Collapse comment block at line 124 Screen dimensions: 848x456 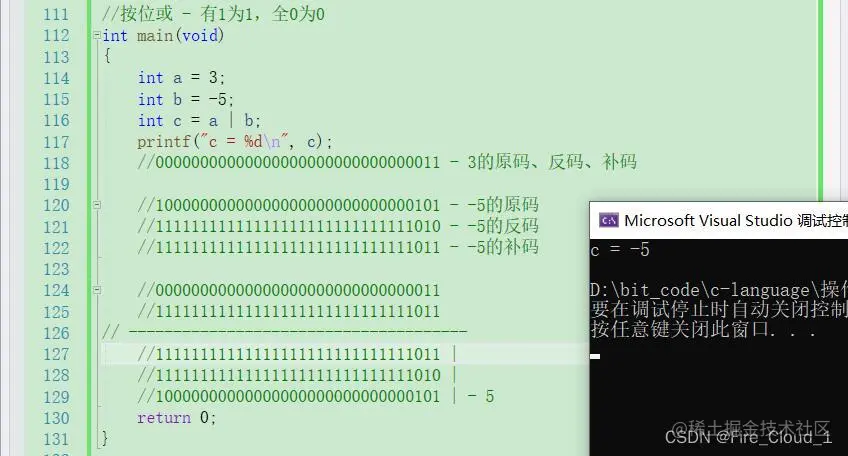tap(96, 290)
